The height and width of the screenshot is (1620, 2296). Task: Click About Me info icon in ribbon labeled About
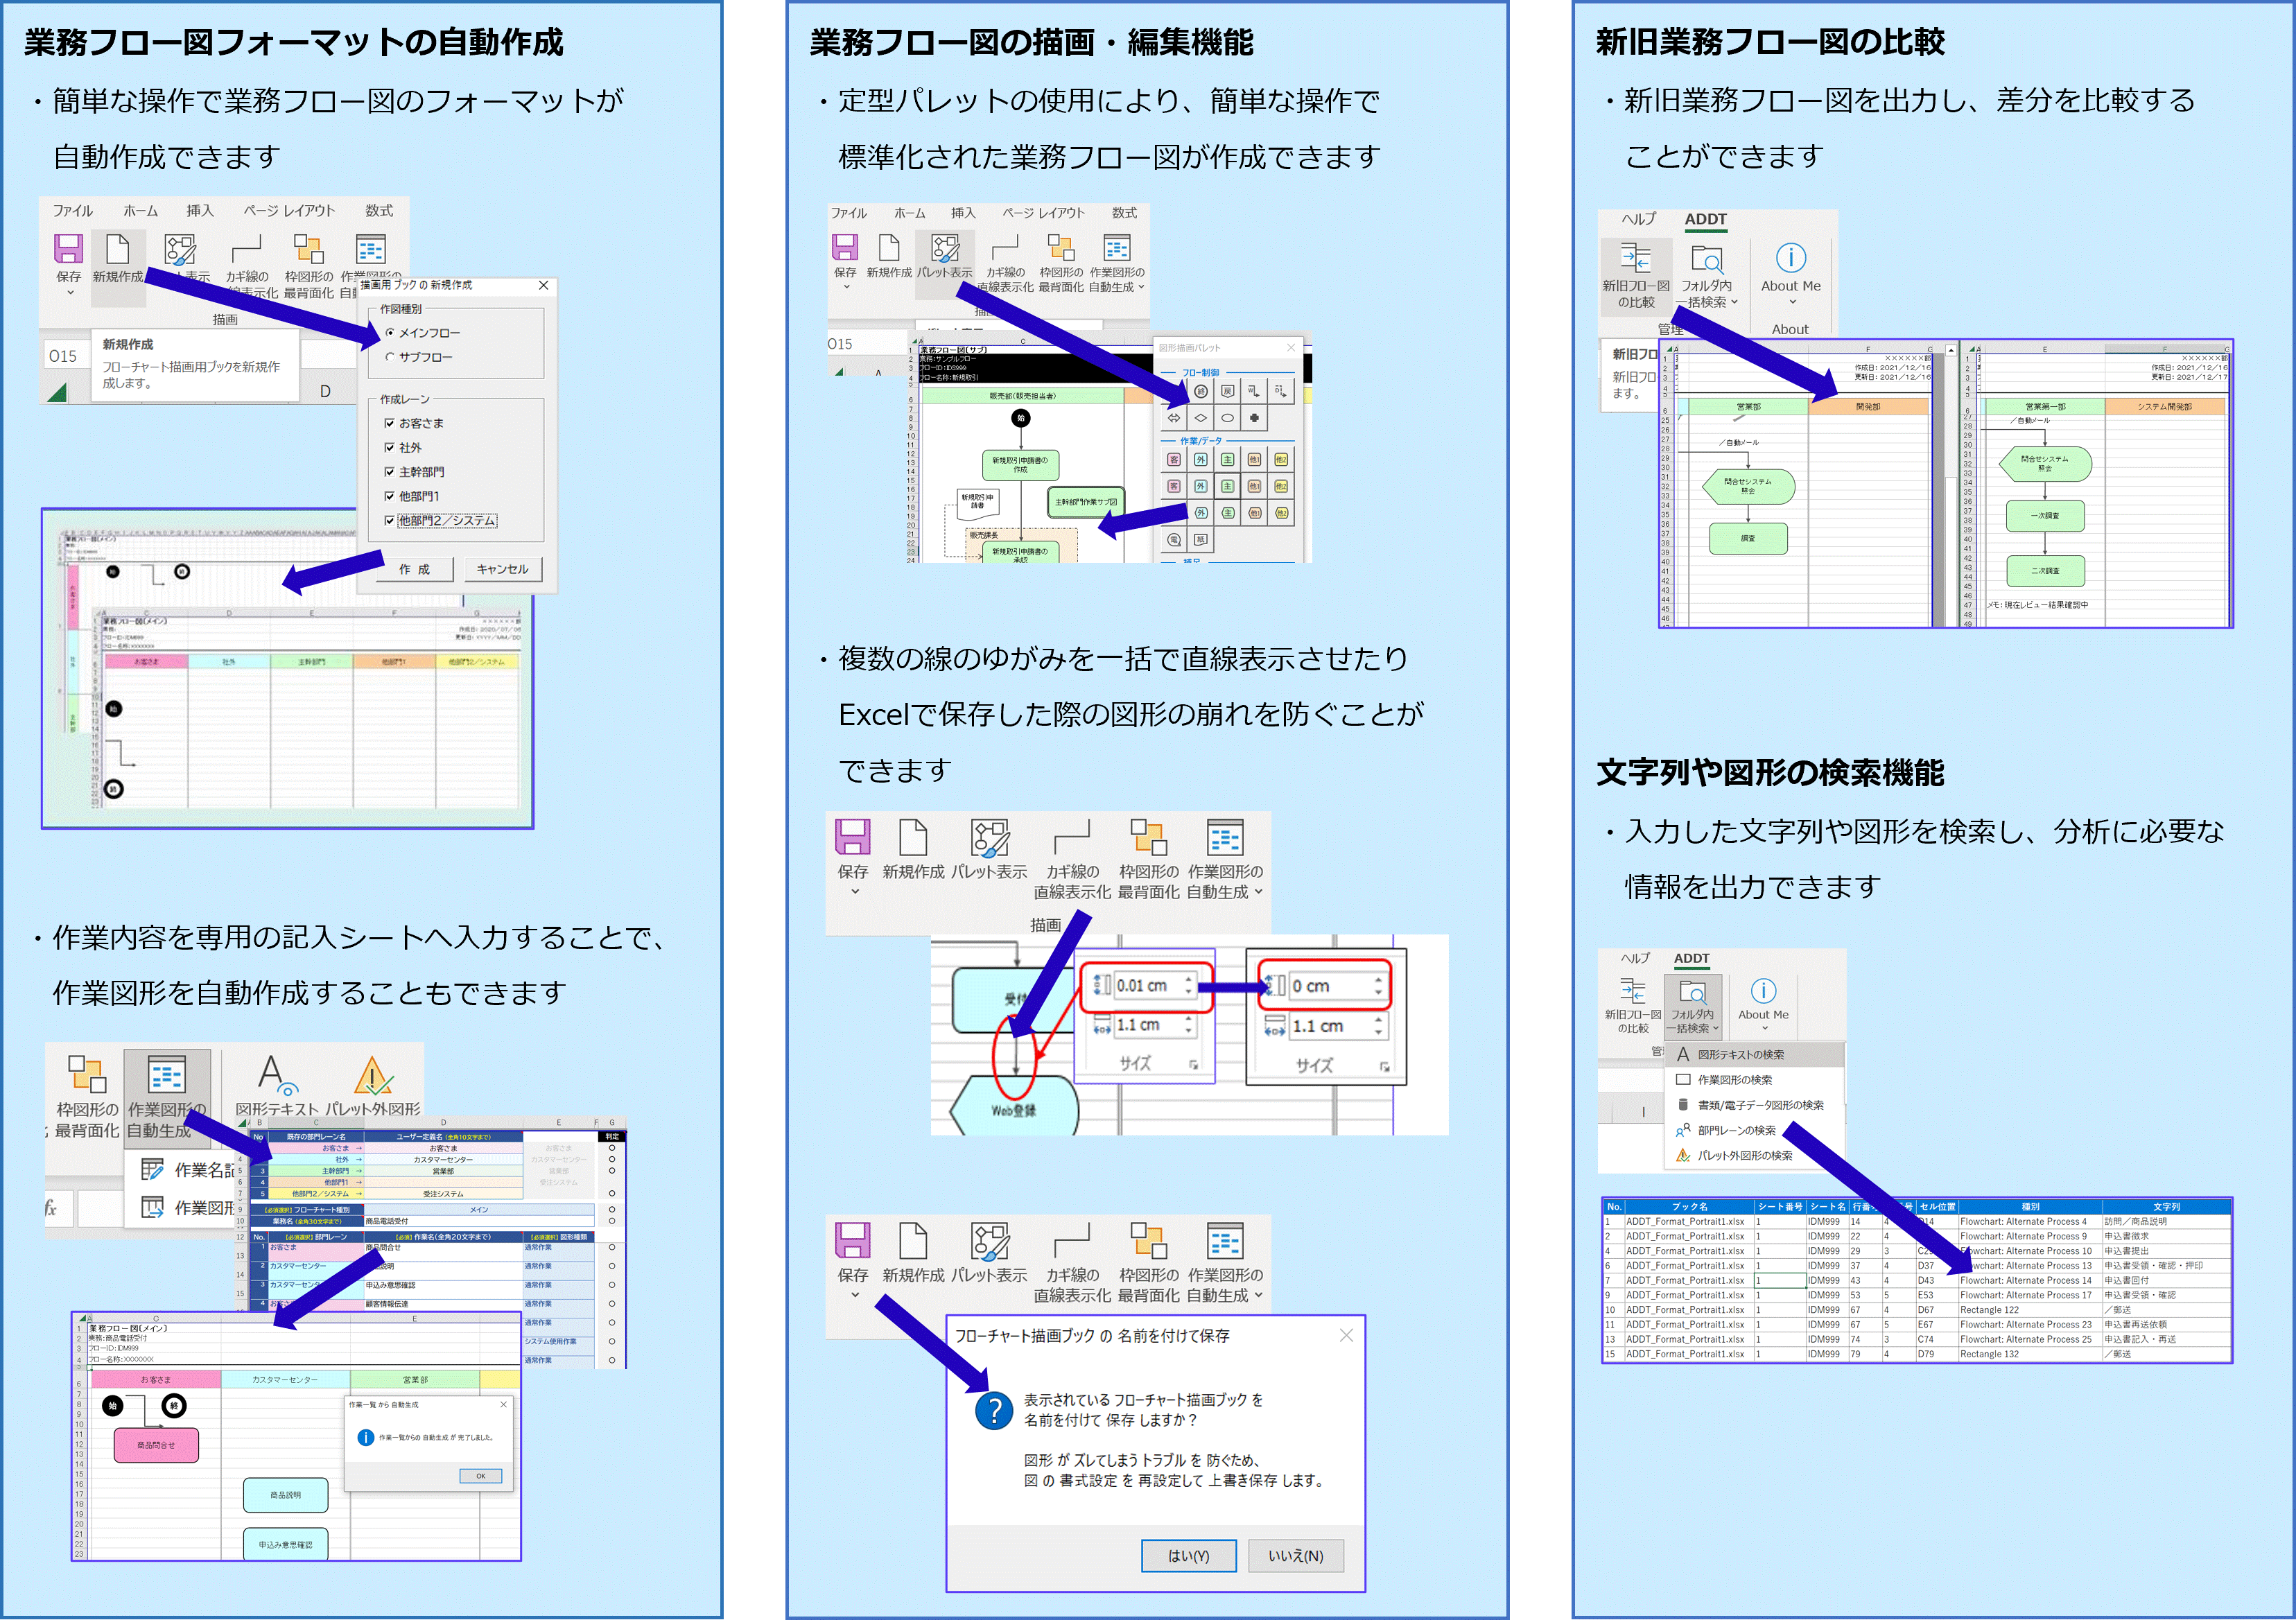(x=1790, y=258)
